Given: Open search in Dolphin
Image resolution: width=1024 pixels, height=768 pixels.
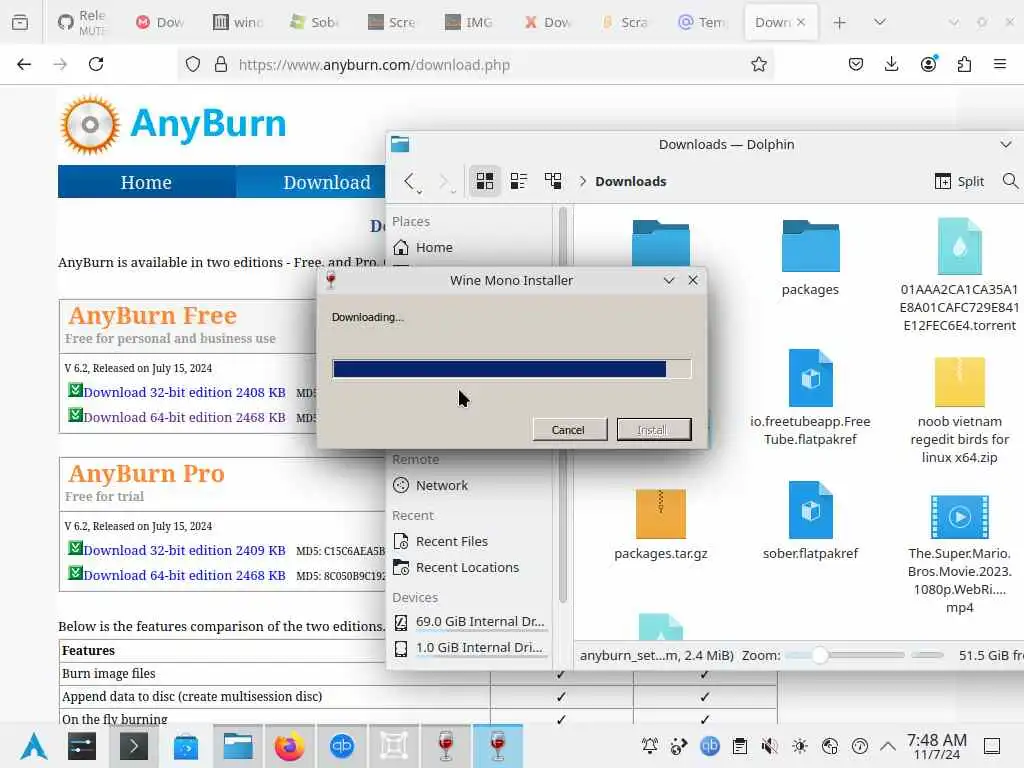Looking at the screenshot, I should click(1010, 181).
